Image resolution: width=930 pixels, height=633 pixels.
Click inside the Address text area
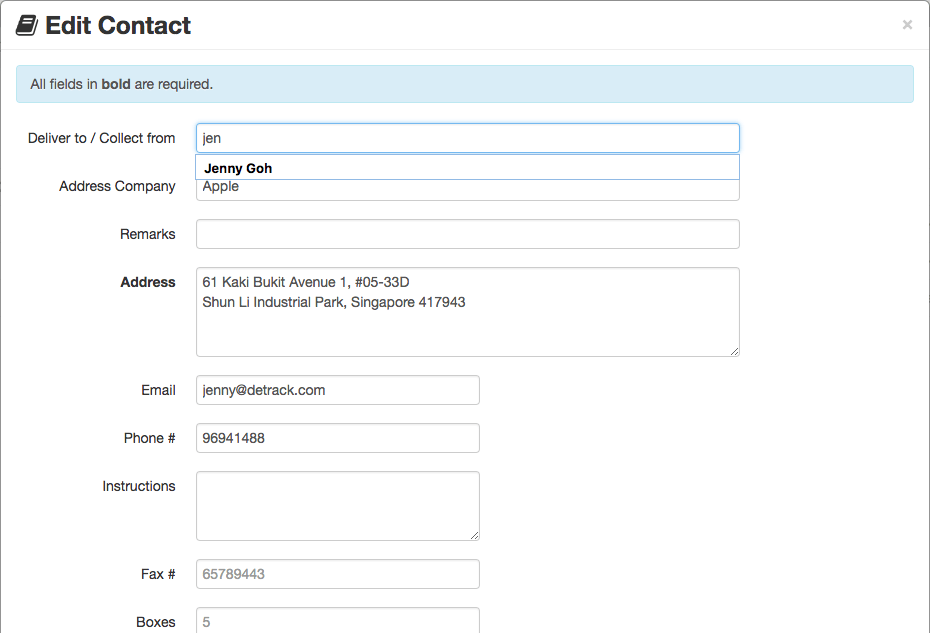pos(467,312)
